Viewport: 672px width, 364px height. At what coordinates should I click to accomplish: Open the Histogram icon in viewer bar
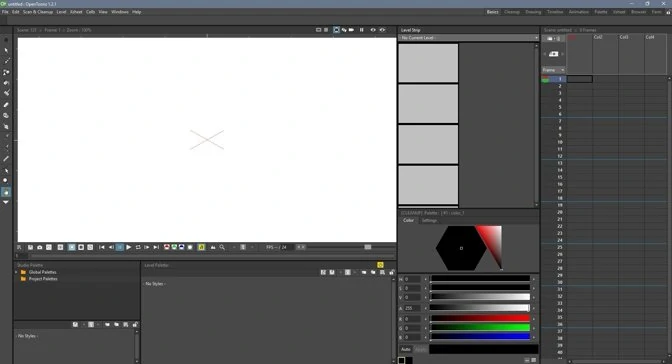pos(213,247)
